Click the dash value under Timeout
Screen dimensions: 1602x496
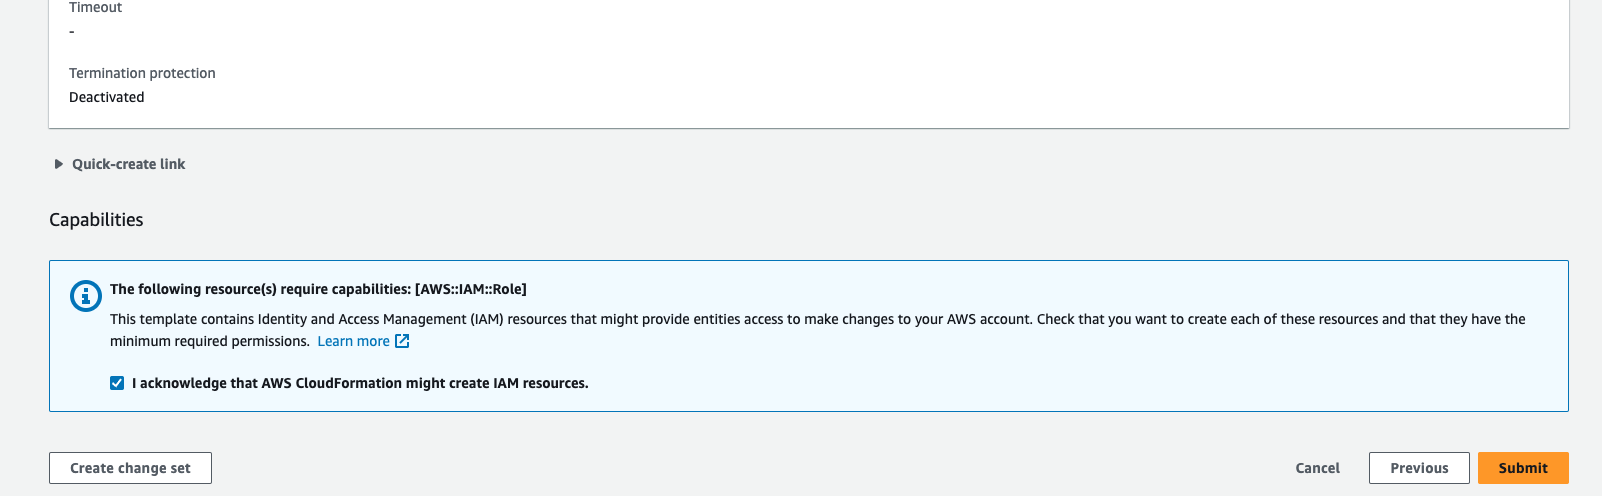72,32
